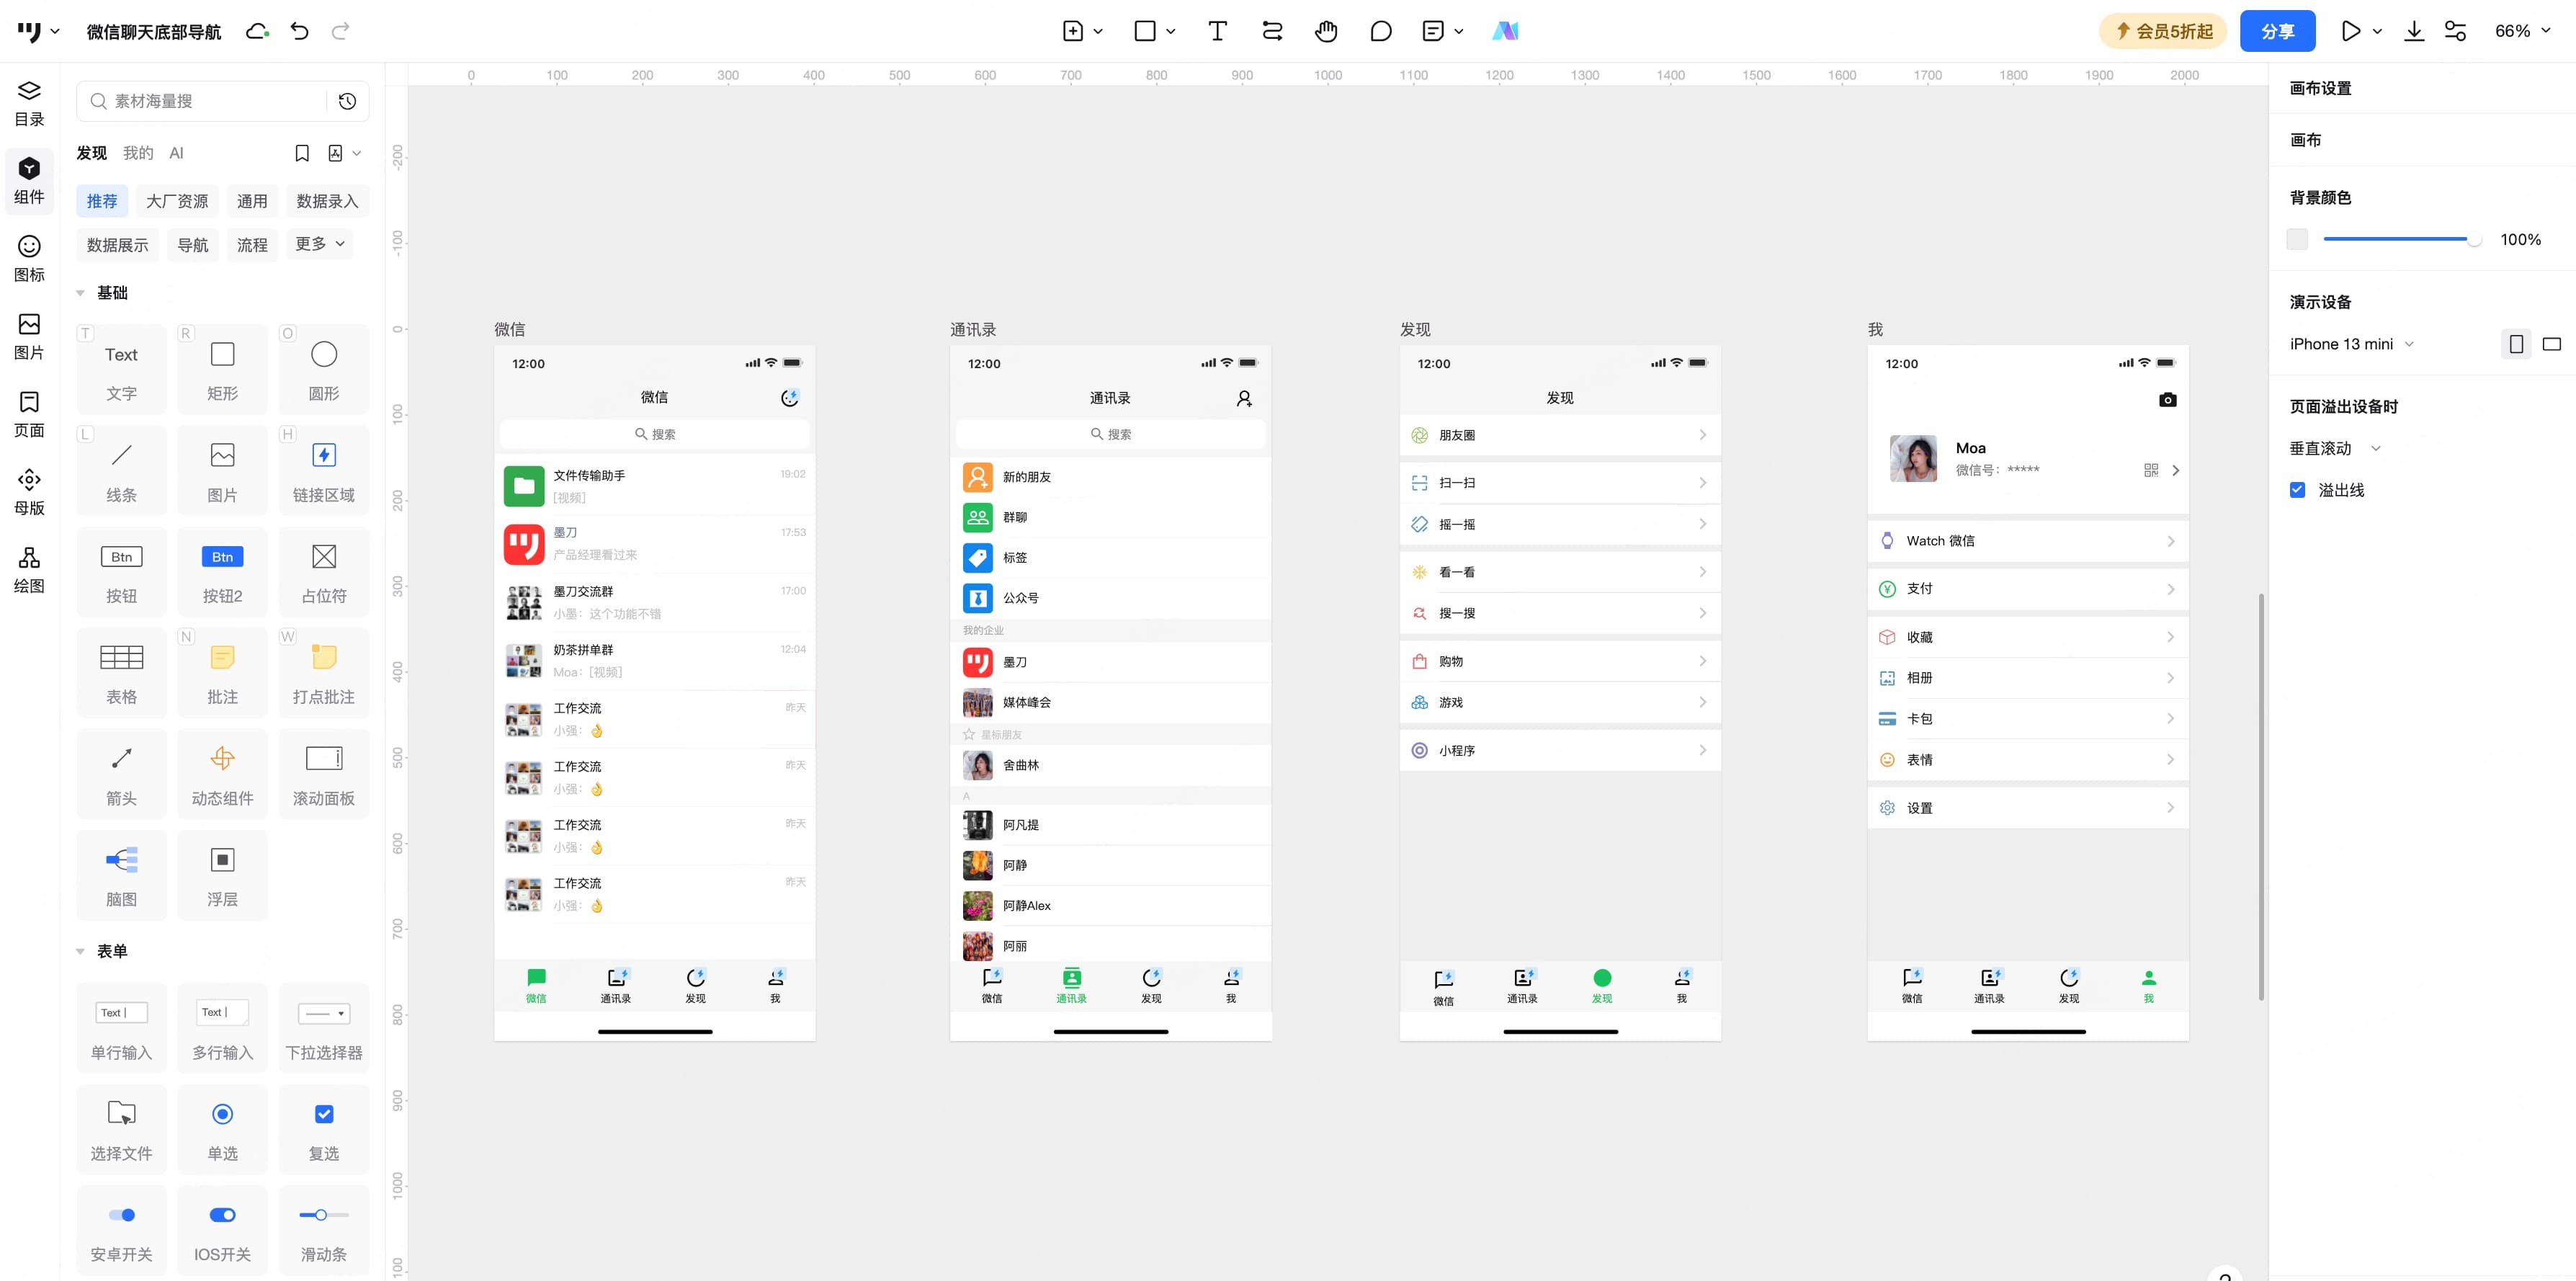Switch device to portrait orientation
This screenshot has width=2576, height=1281.
pyautogui.click(x=2516, y=344)
